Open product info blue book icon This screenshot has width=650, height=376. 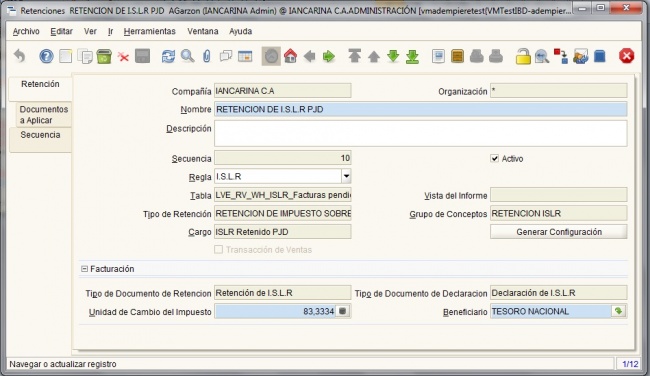click(x=599, y=56)
